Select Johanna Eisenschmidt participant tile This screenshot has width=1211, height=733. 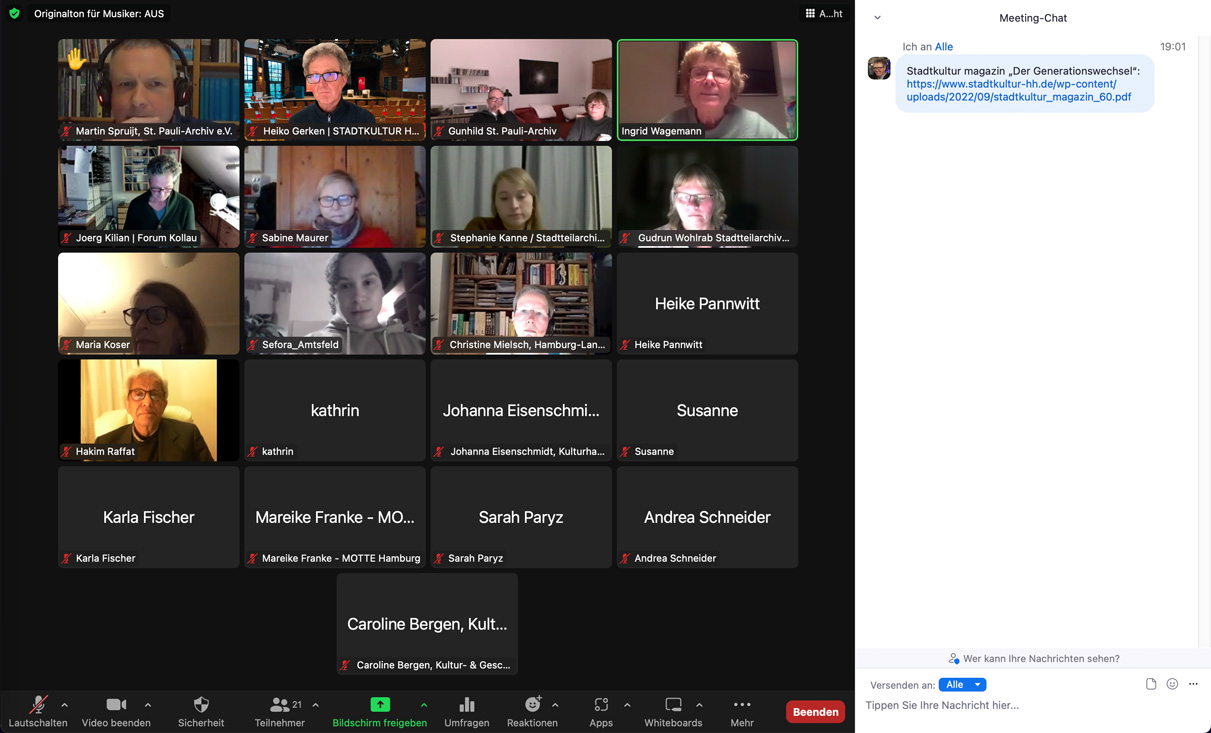(521, 410)
